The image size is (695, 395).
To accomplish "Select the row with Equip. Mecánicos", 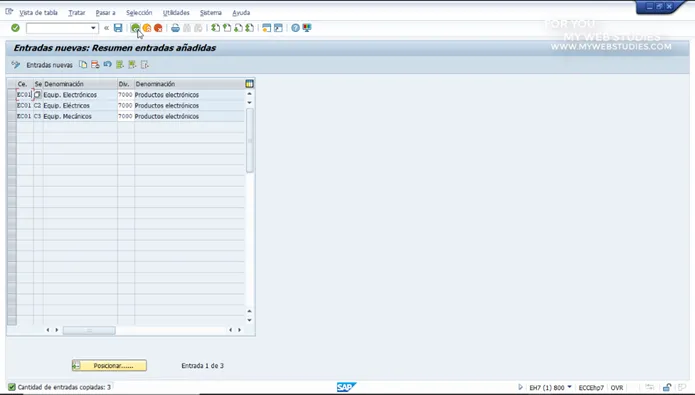I will 12,116.
